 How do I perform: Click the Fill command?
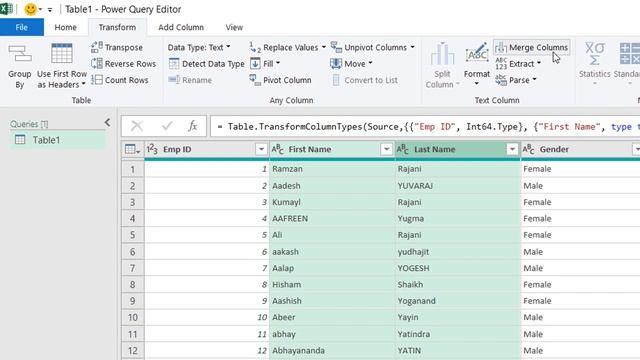(x=265, y=64)
